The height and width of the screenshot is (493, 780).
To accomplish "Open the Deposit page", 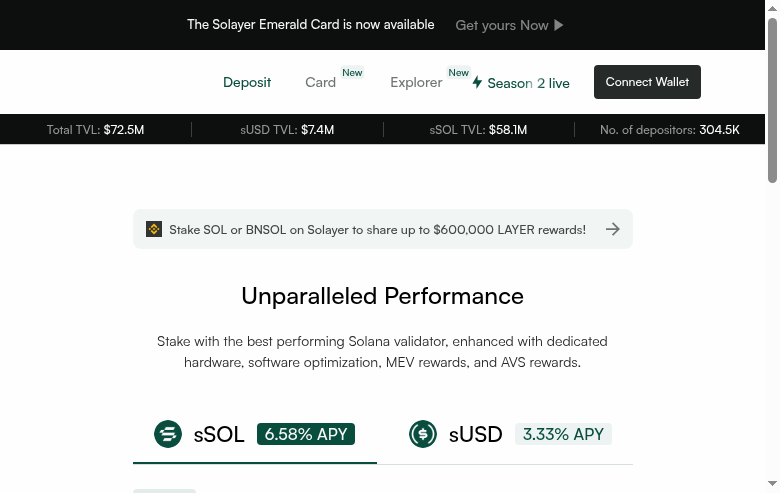I will pos(247,82).
